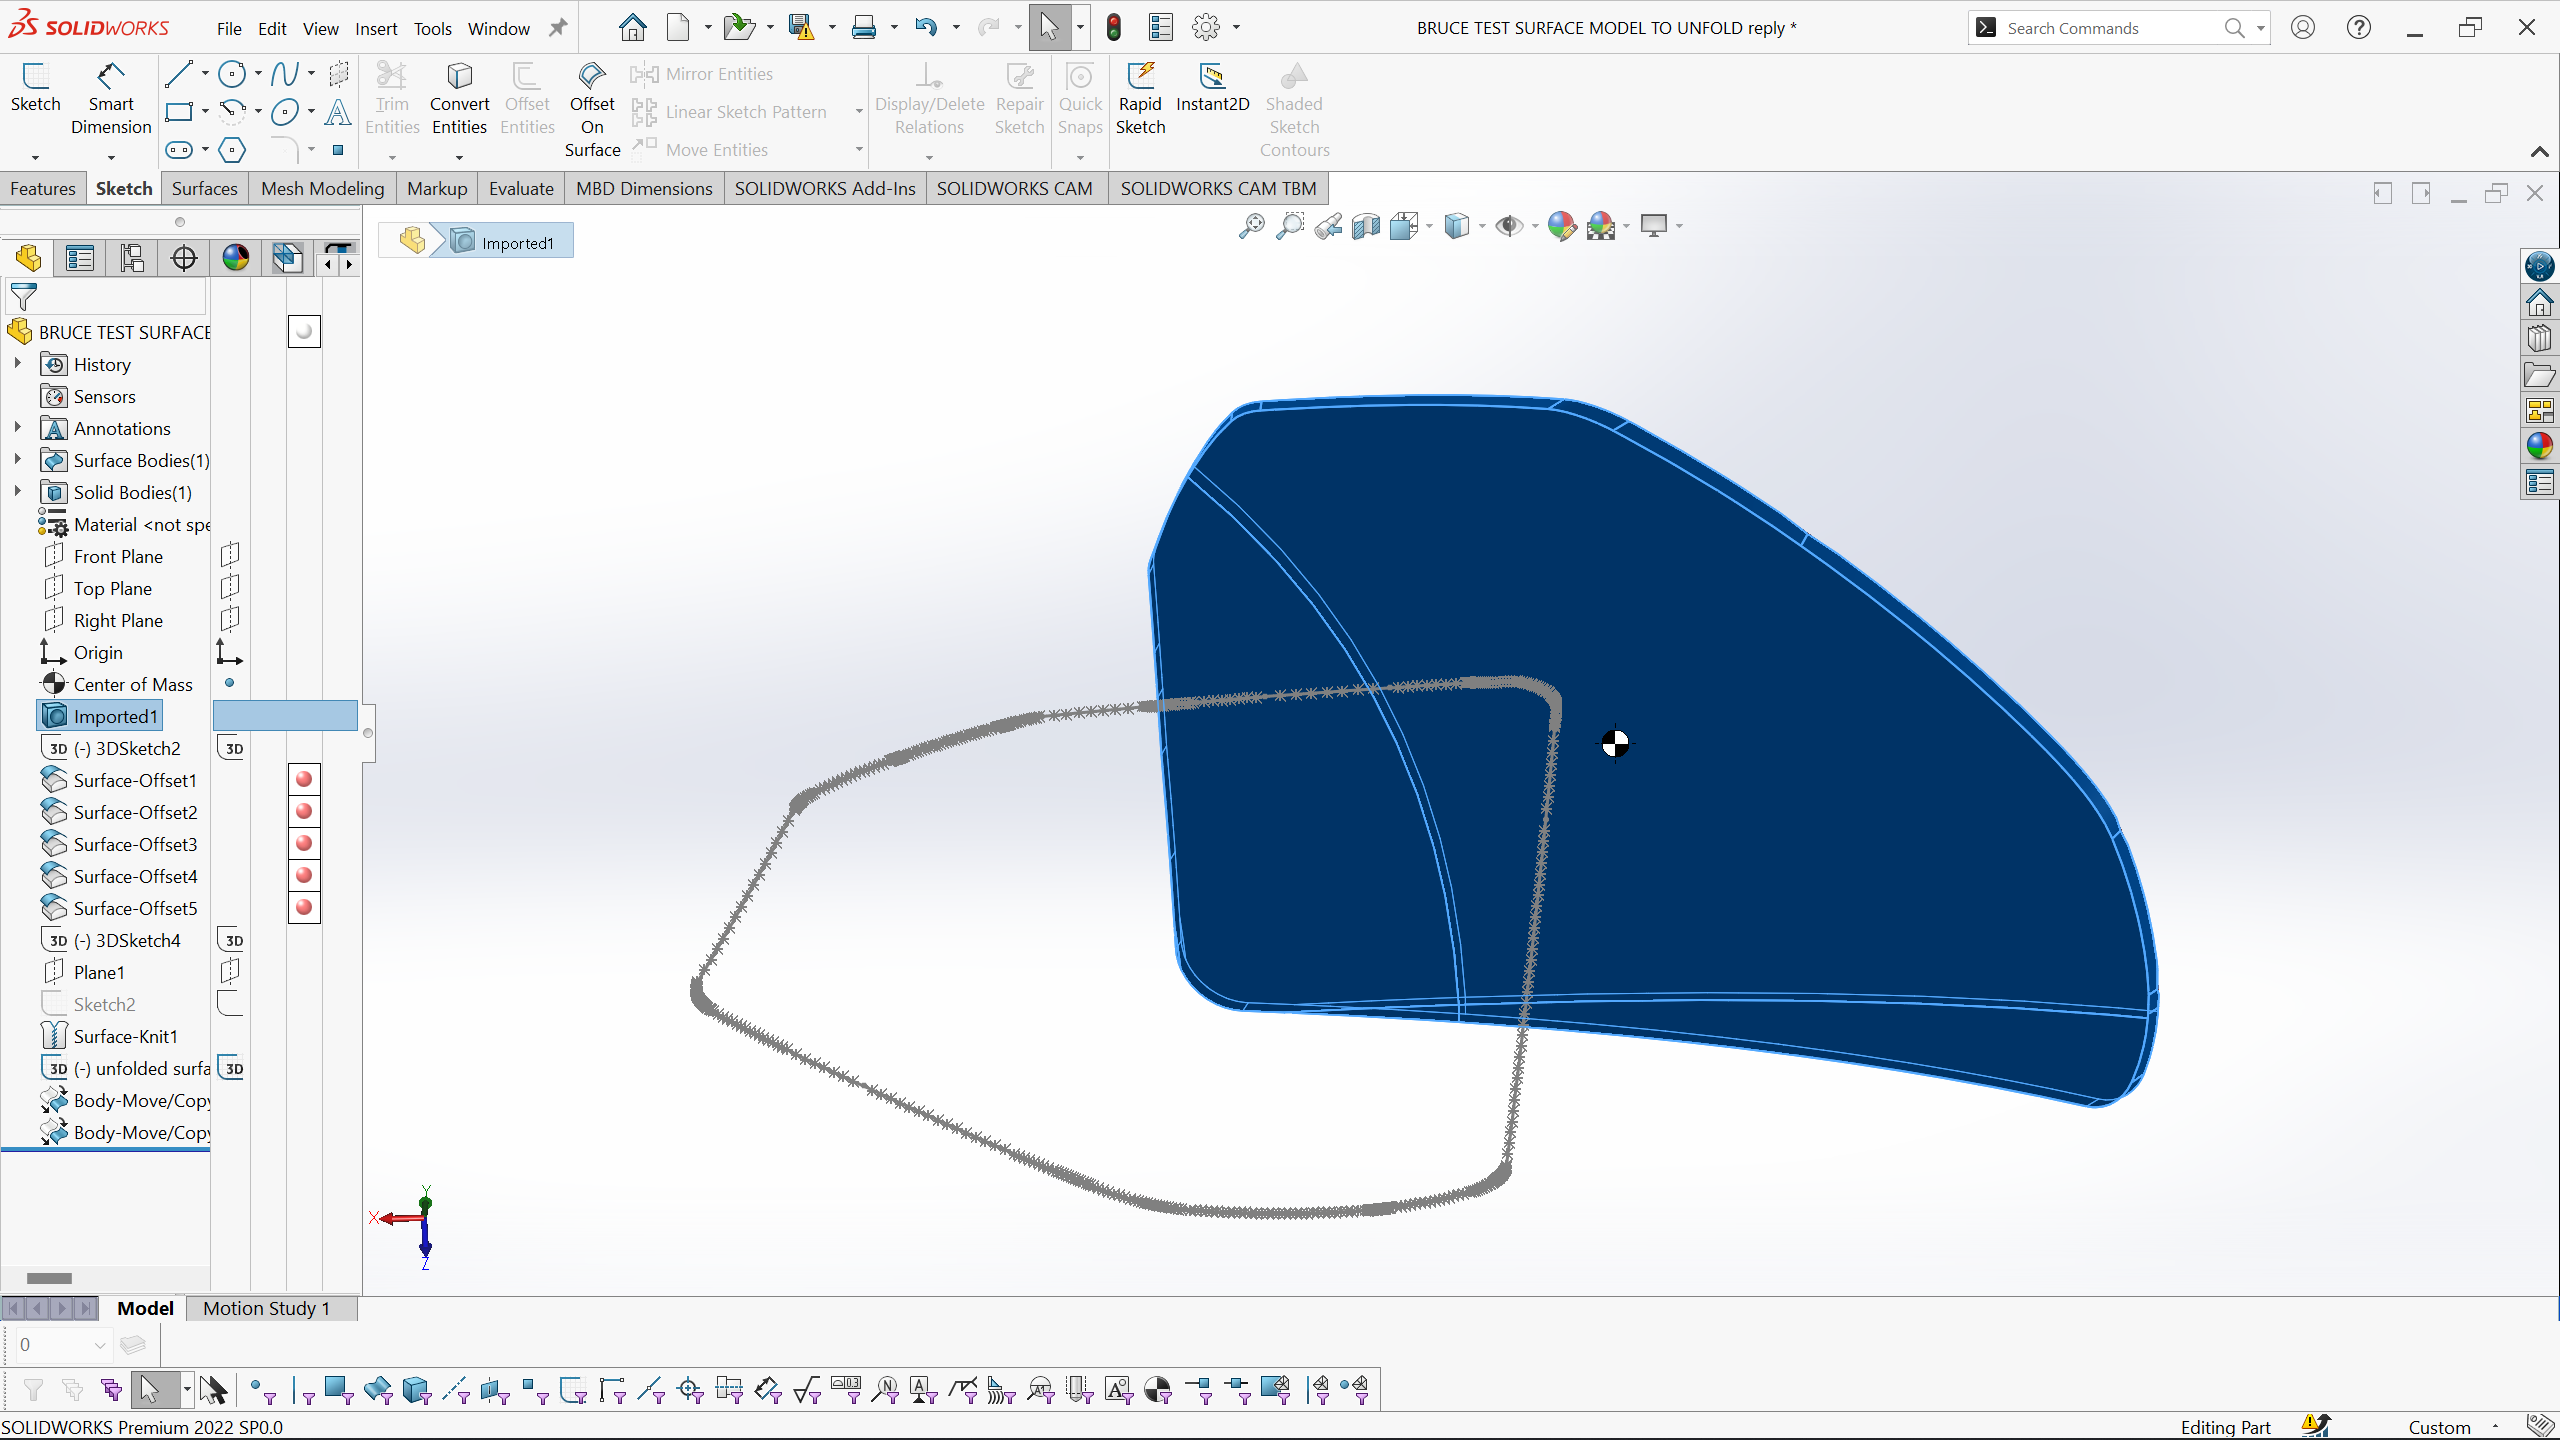This screenshot has width=2560, height=1440.
Task: Expand the History tree node
Action: pyautogui.click(x=17, y=364)
